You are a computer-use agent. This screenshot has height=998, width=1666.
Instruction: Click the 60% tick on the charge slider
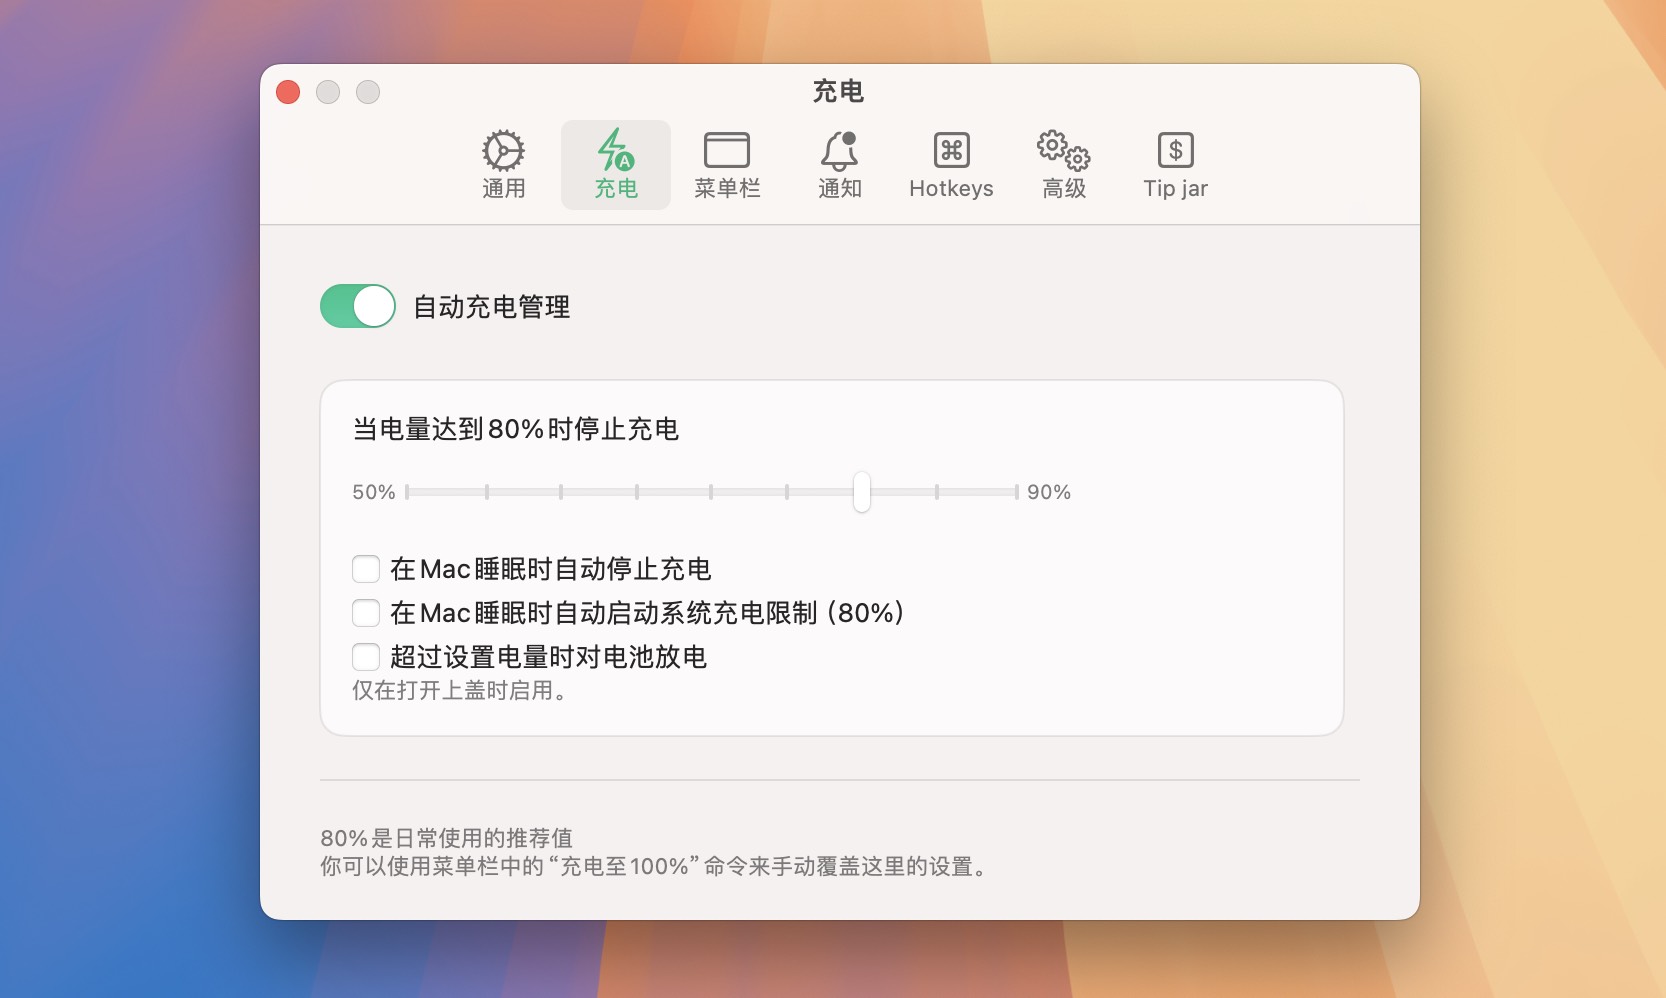coord(561,492)
